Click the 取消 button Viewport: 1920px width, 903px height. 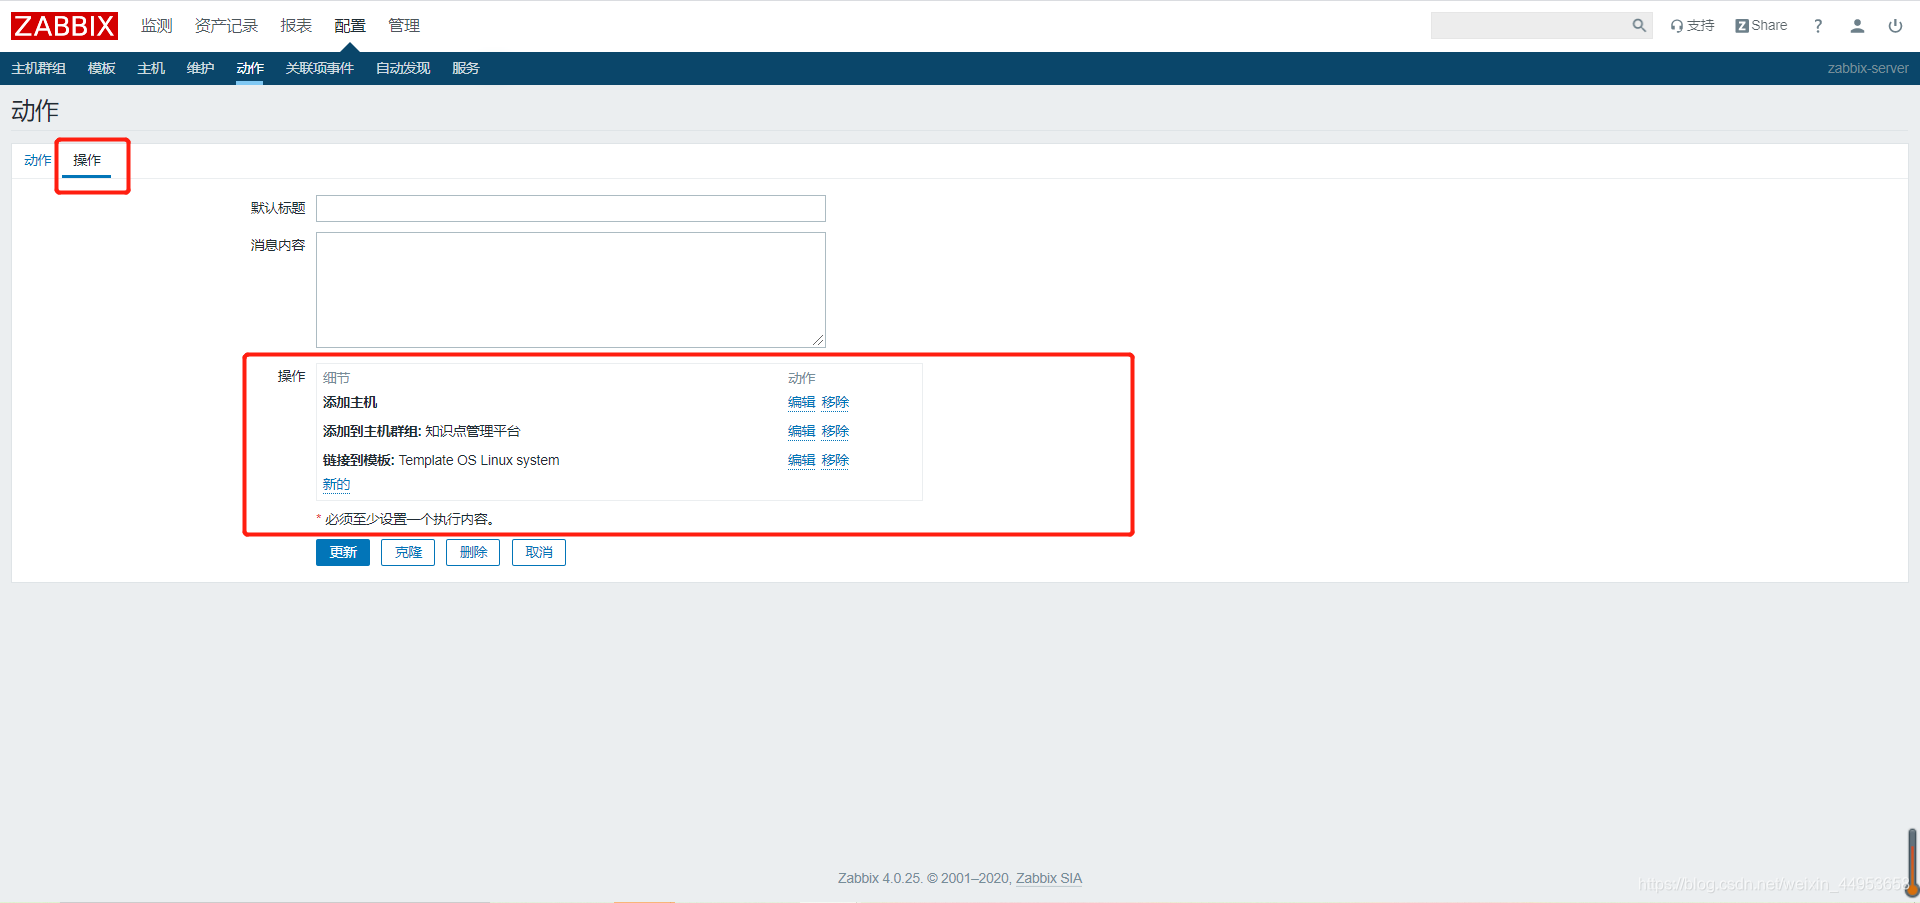point(539,552)
